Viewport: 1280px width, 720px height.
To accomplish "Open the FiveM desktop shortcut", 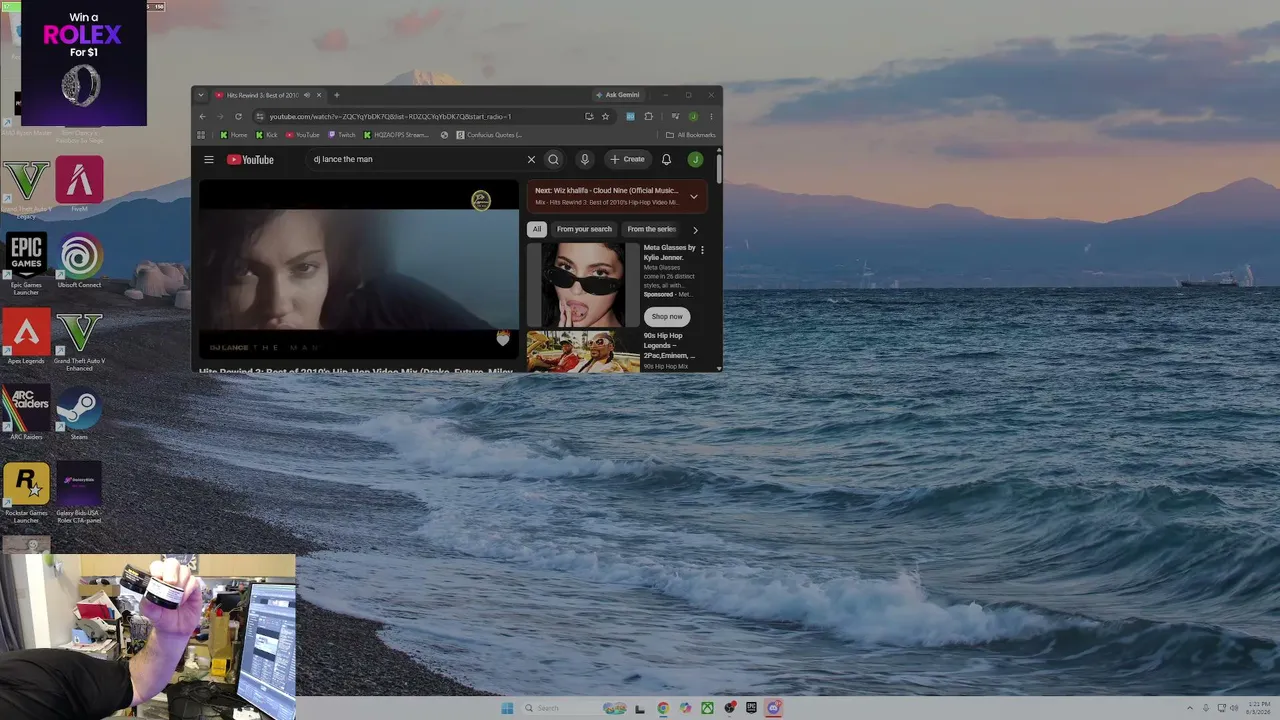I will click(79, 185).
